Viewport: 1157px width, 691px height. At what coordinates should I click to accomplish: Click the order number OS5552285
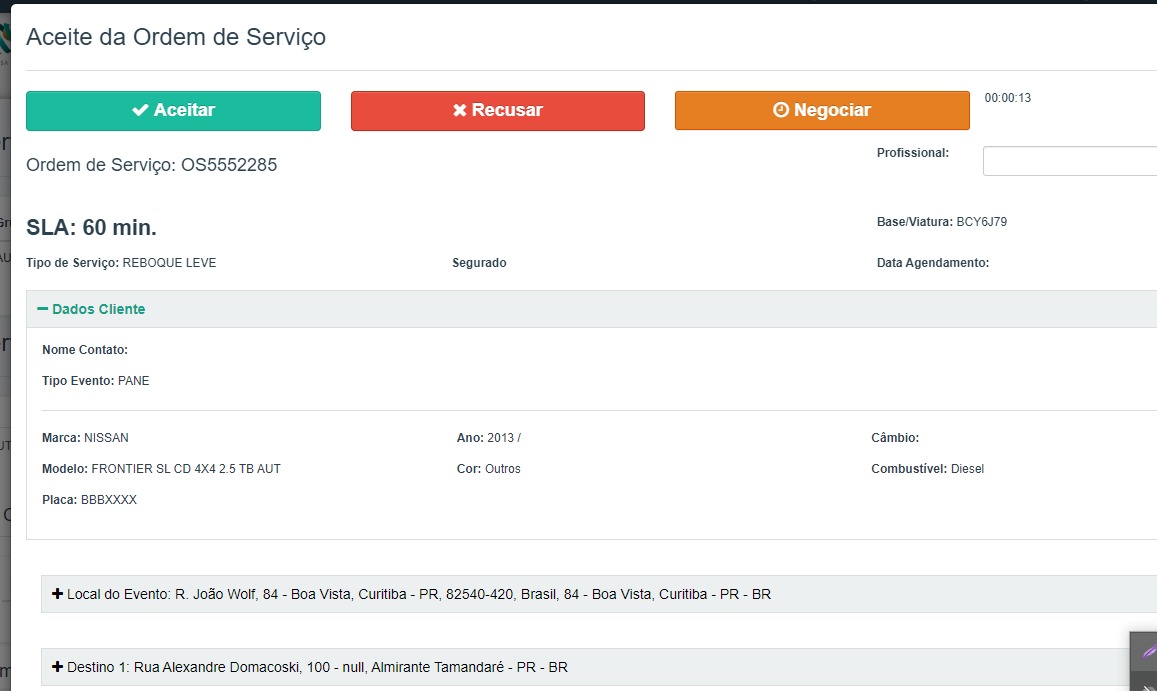click(228, 165)
